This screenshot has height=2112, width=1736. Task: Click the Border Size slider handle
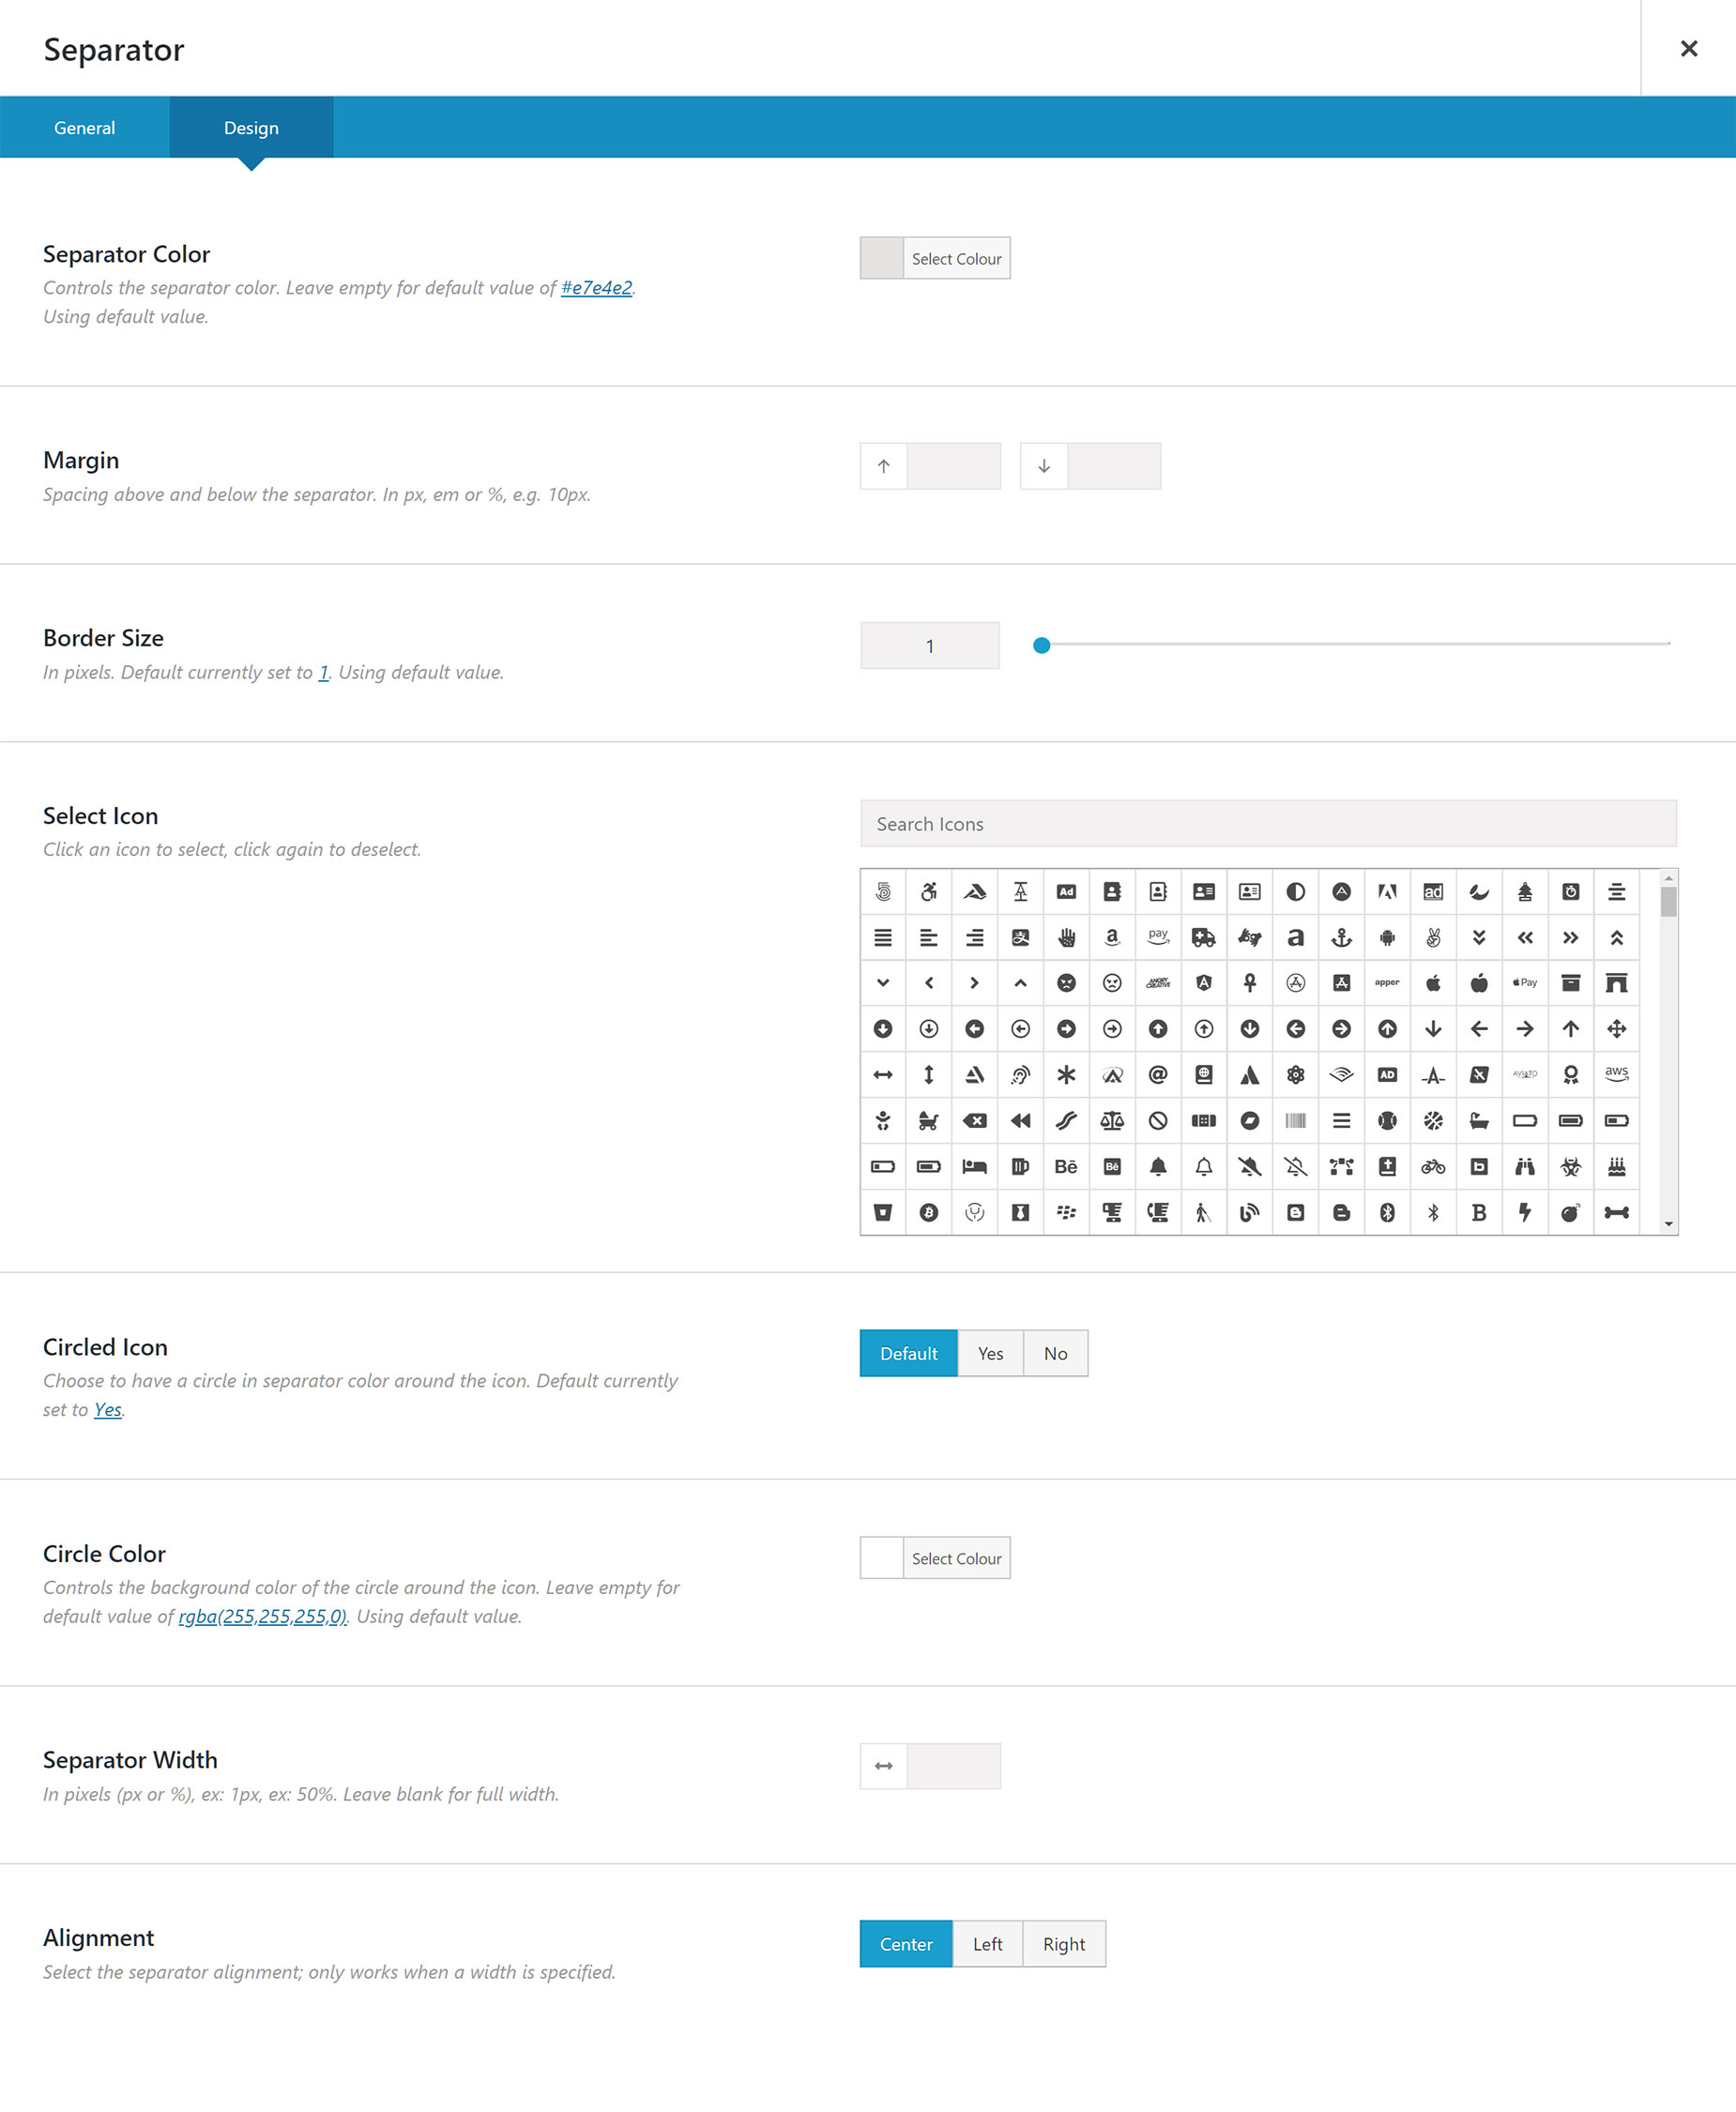(x=1041, y=645)
